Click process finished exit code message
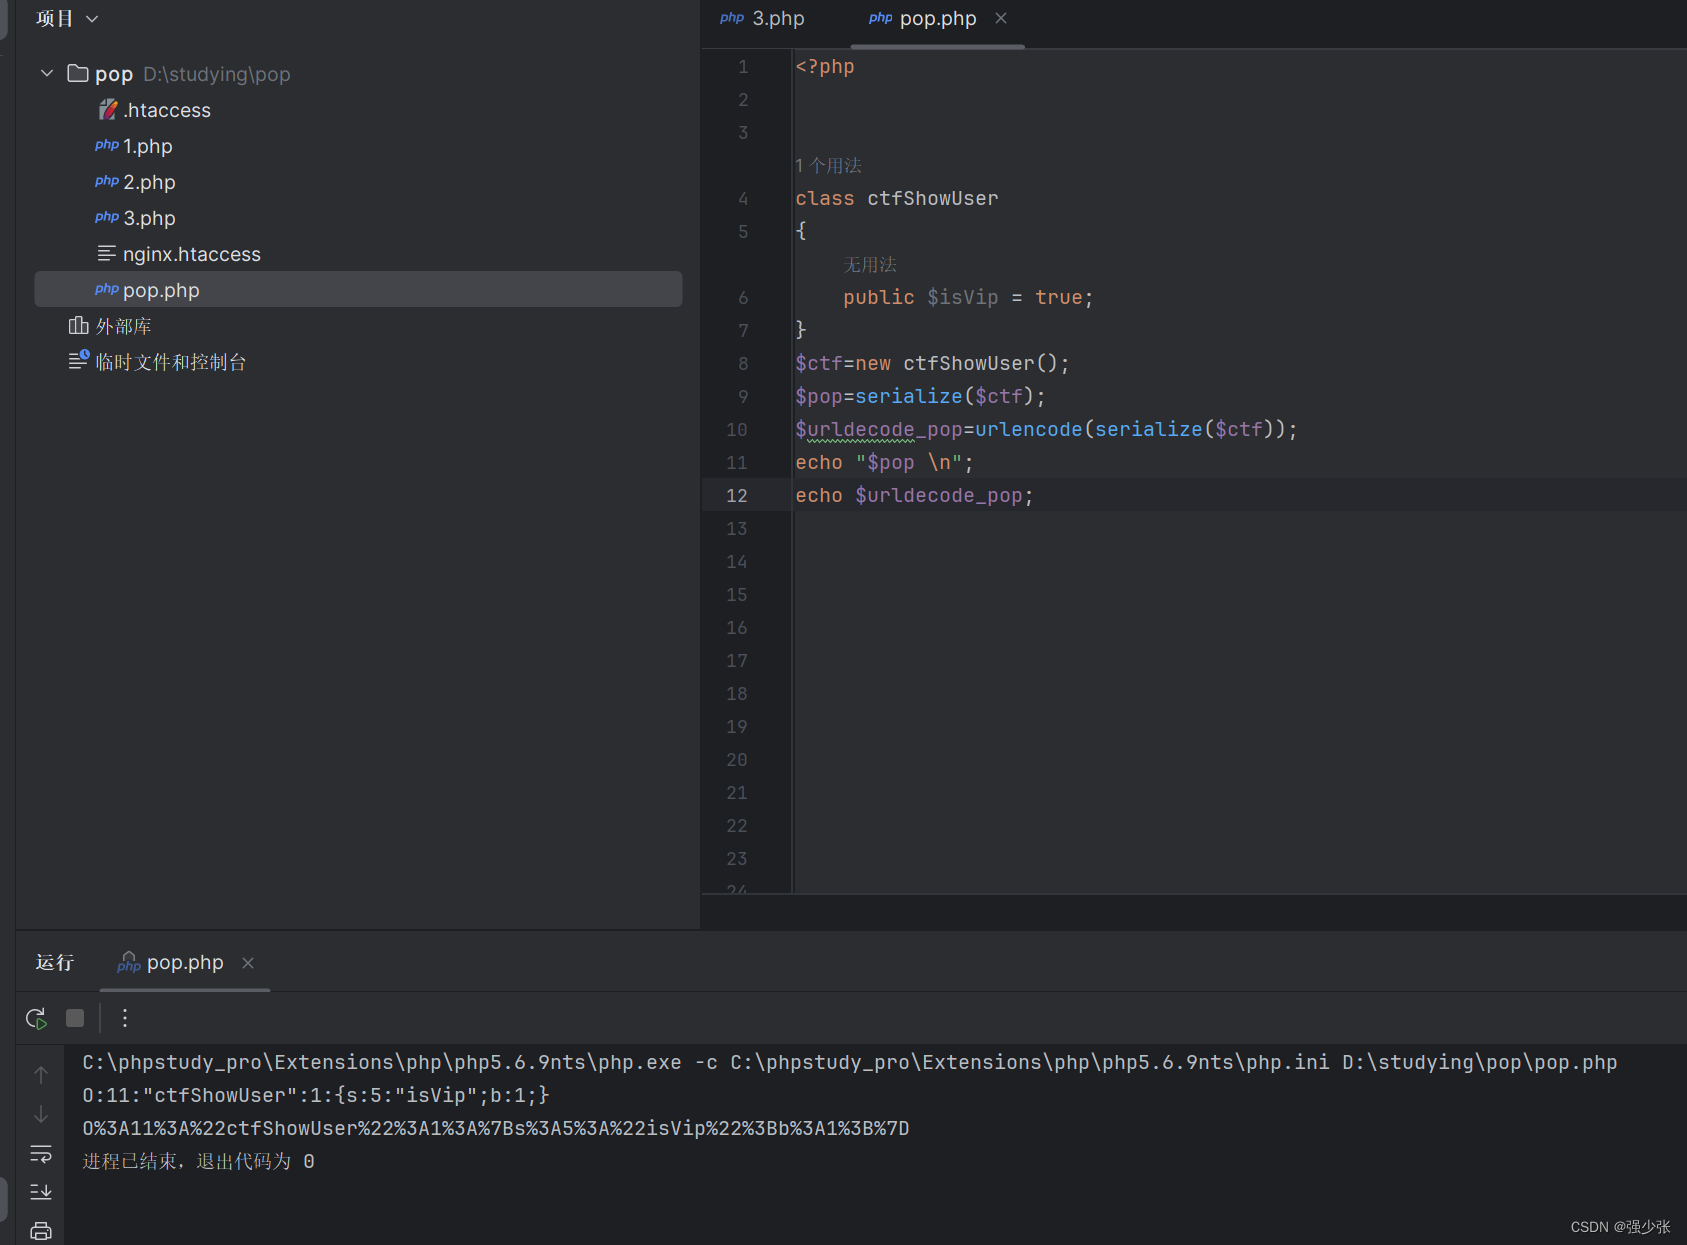The height and width of the screenshot is (1245, 1687). click(198, 1161)
